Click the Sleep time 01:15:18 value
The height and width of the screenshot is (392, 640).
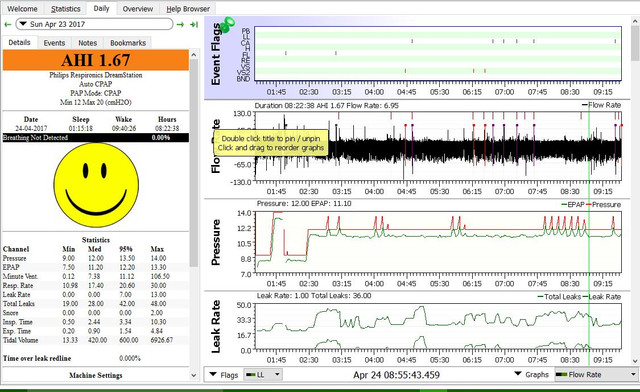tap(80, 128)
